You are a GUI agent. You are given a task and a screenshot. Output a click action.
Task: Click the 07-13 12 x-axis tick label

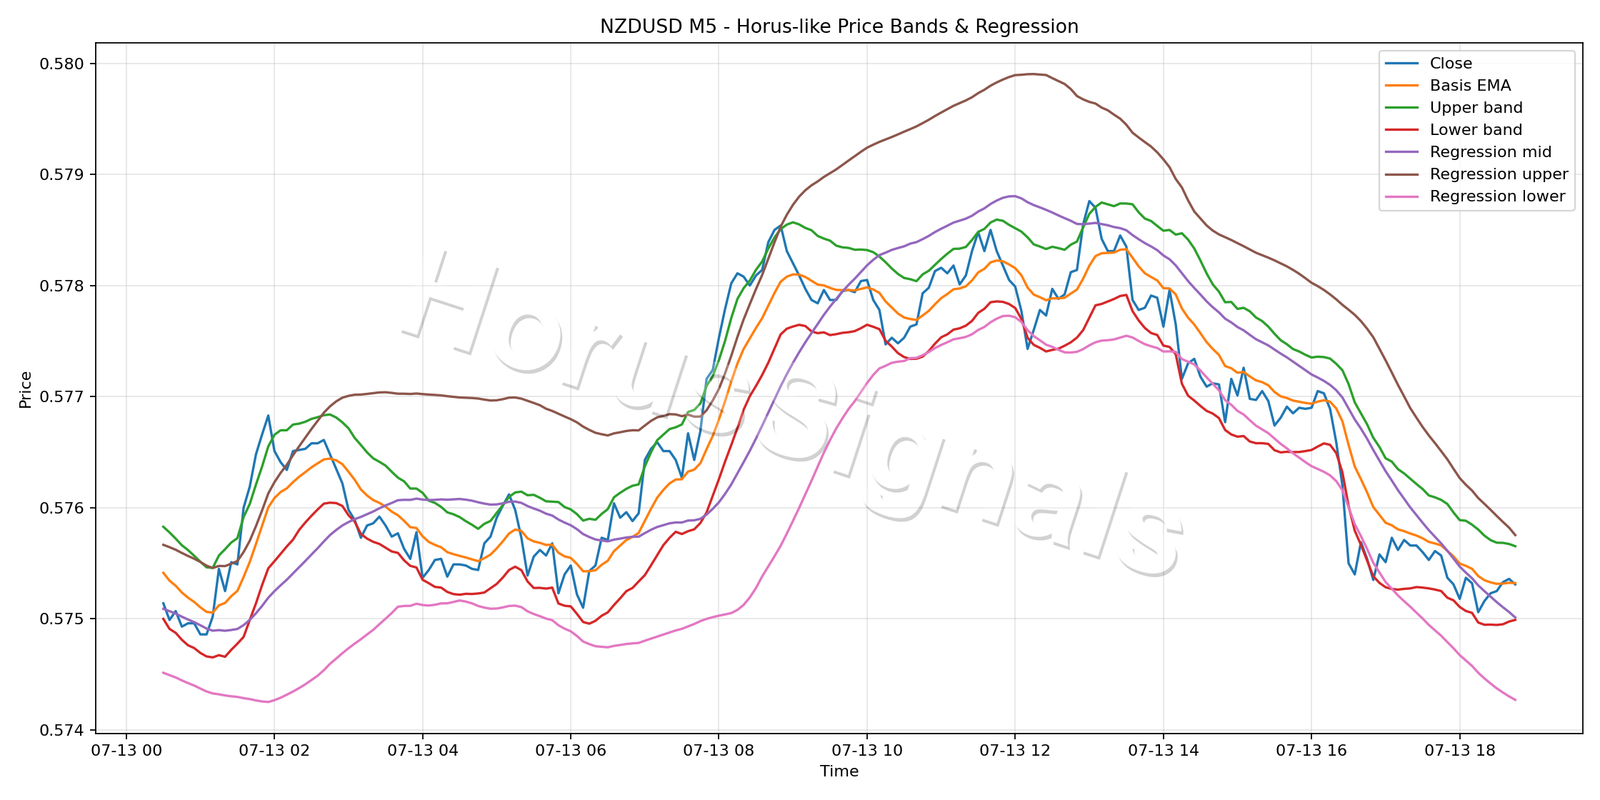(x=1014, y=750)
